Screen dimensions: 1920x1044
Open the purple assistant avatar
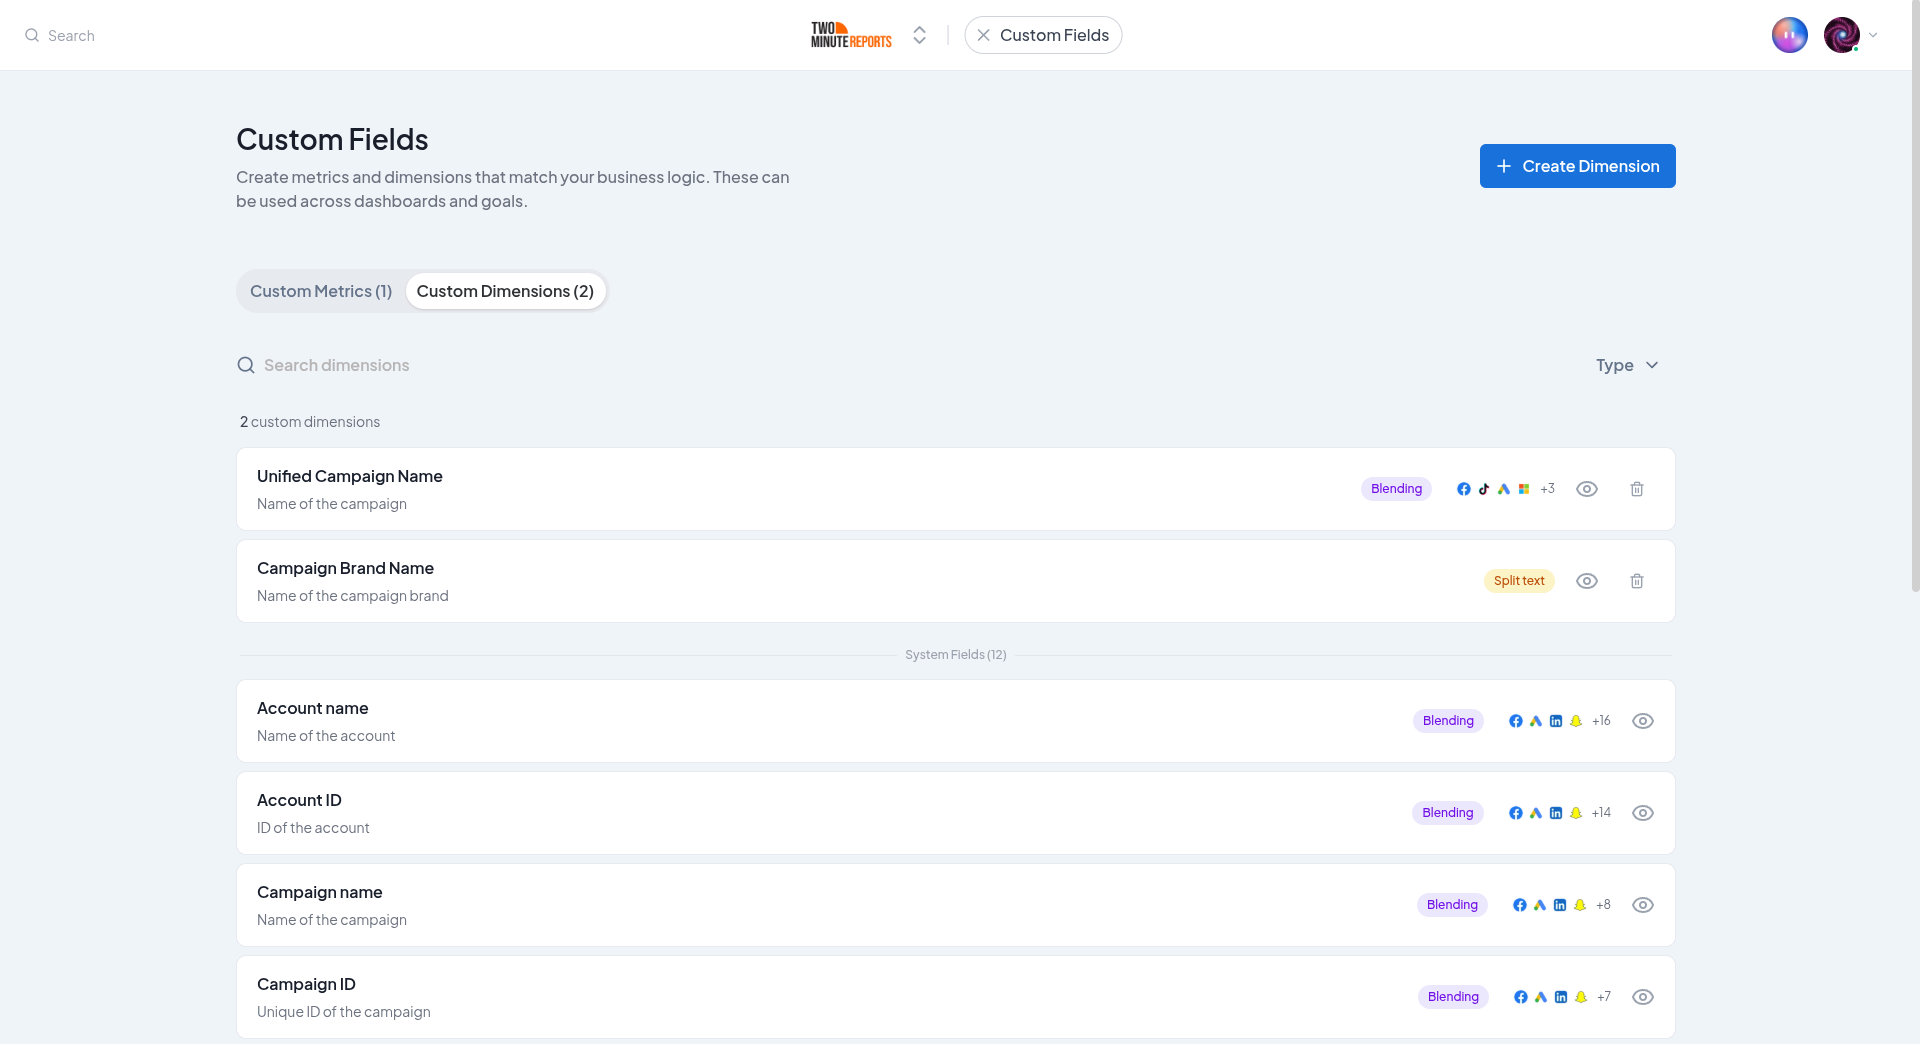click(1790, 35)
